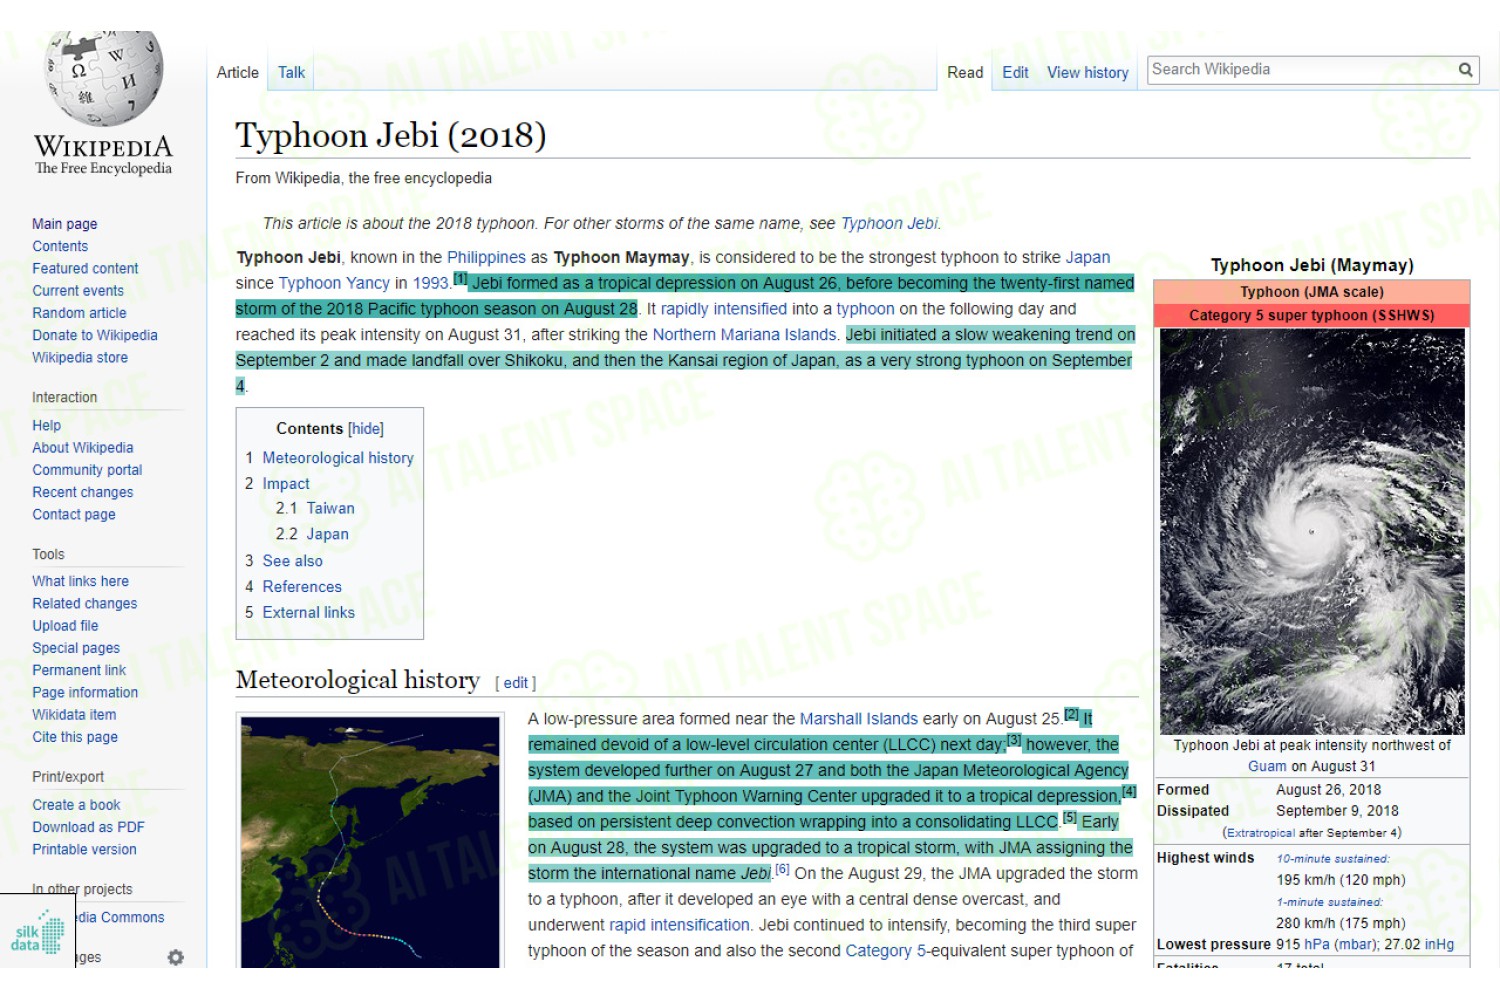Open the typhoon satellite image in infobox

tap(1312, 532)
